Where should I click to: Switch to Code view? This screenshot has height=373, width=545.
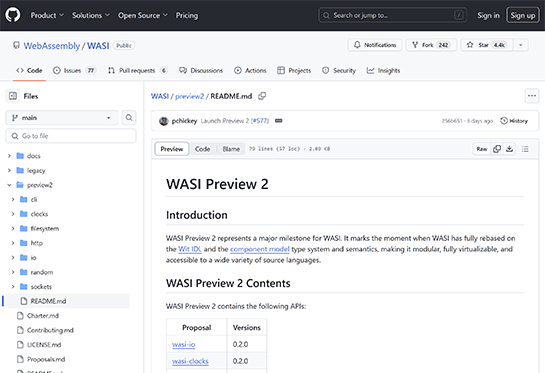pyautogui.click(x=202, y=149)
